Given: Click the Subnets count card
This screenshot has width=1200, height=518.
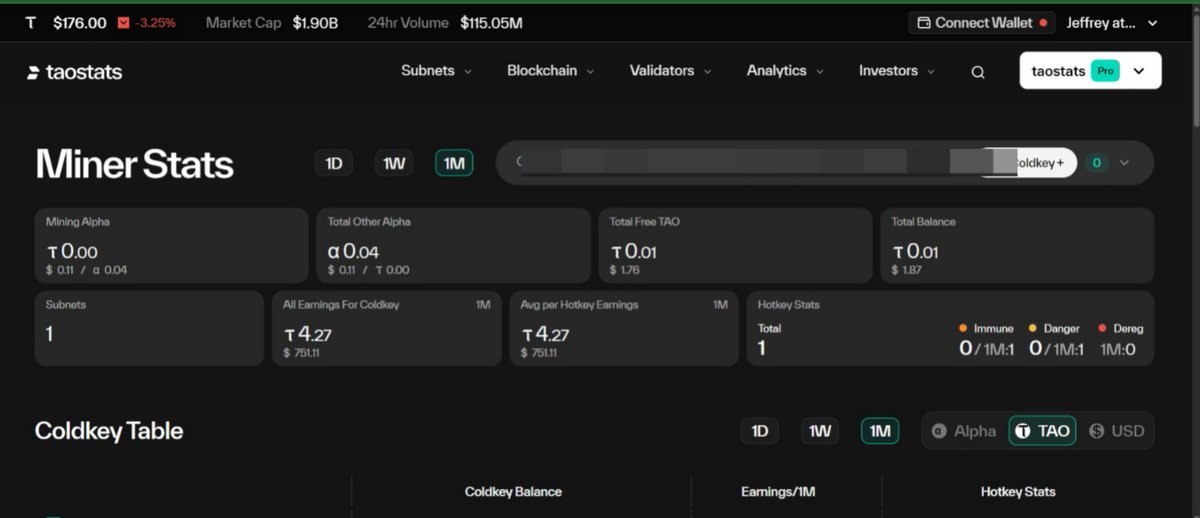Looking at the screenshot, I should click(149, 328).
